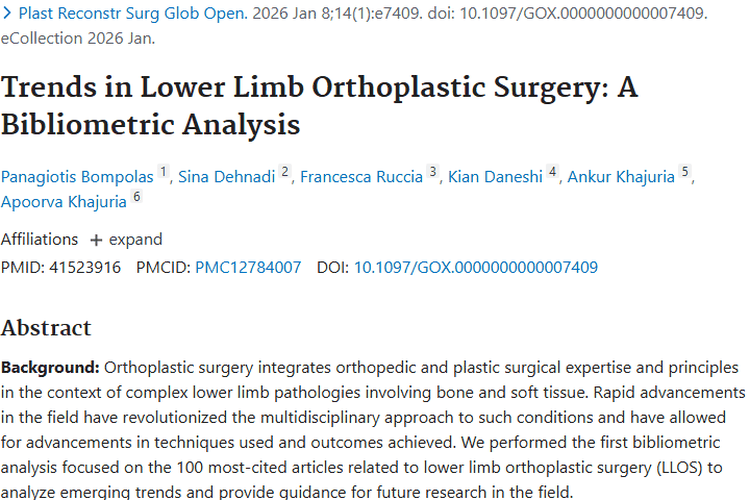Open the DOI link below the authors
750x500 pixels.
tap(476, 267)
